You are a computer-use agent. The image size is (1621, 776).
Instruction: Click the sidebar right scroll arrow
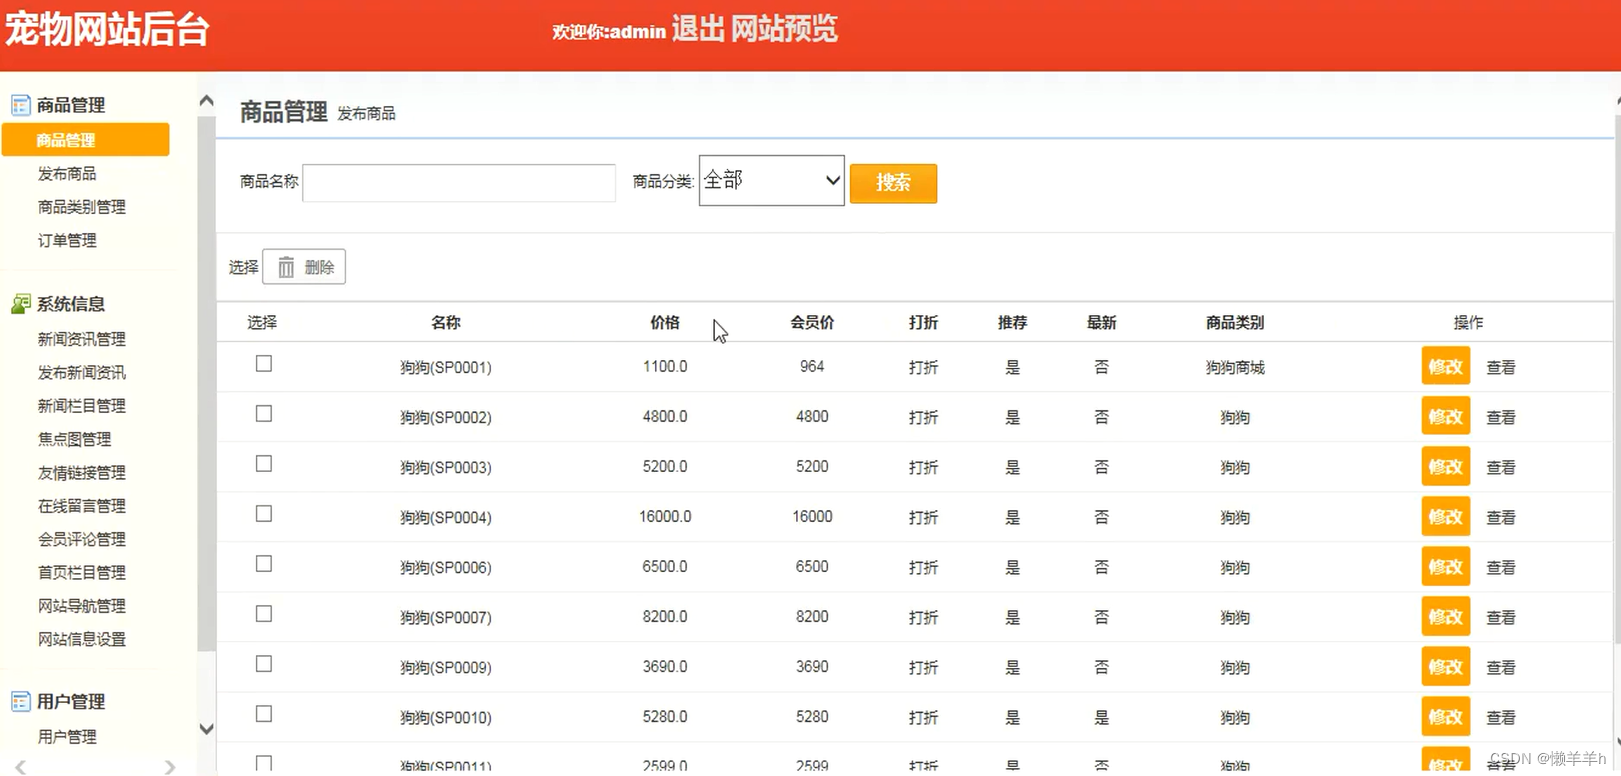[169, 767]
